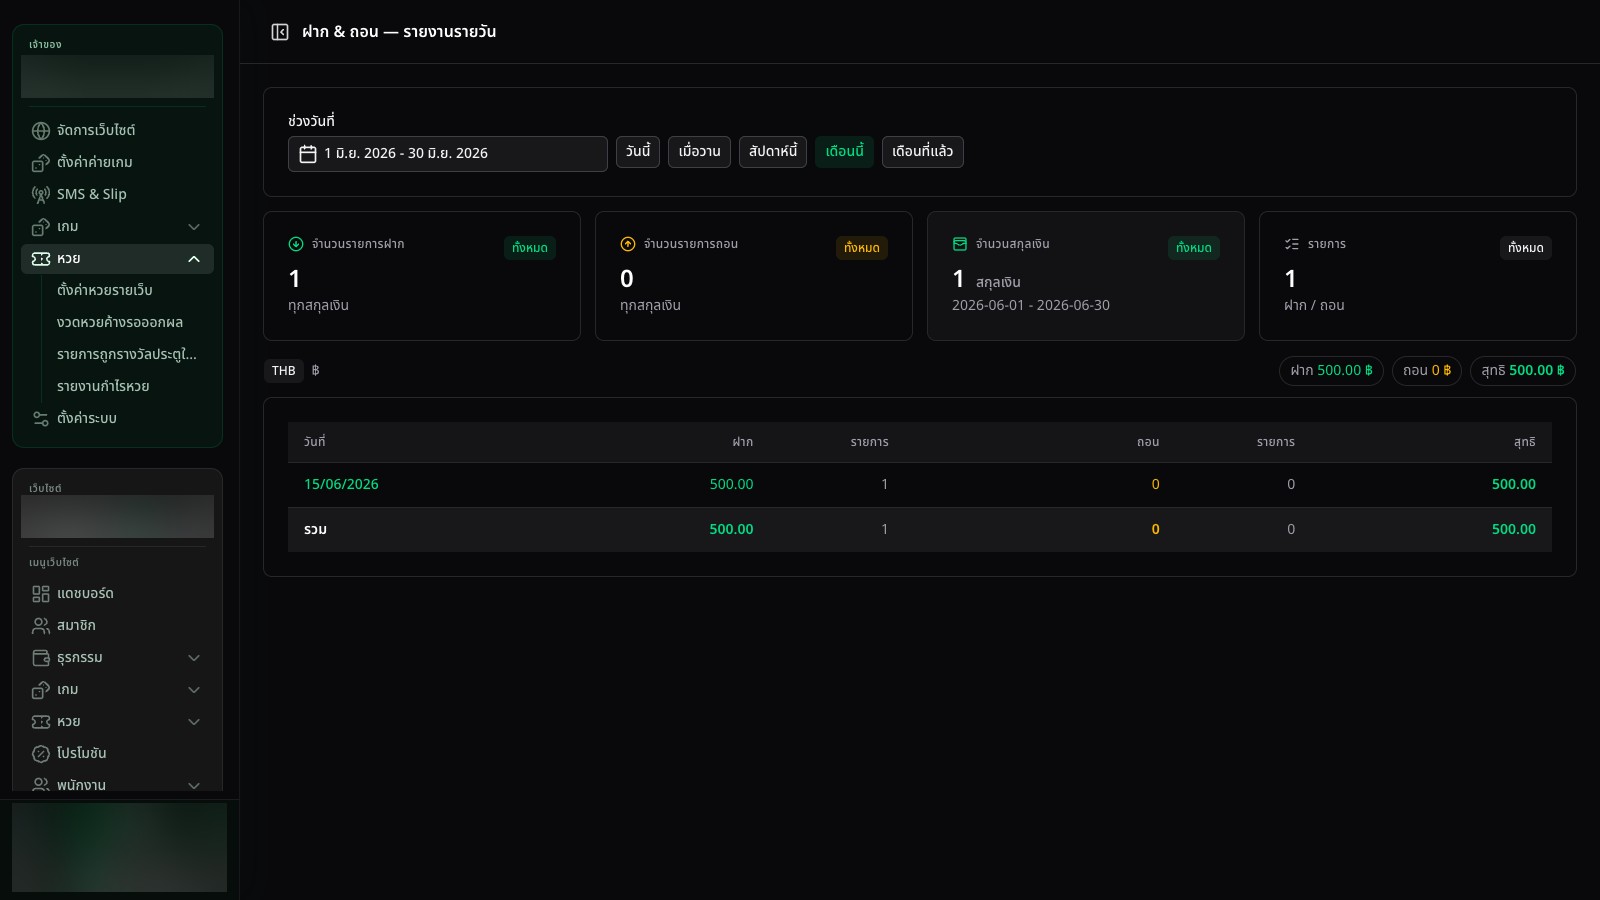
Task: Click the สมาชิก users icon
Action: [41, 626]
